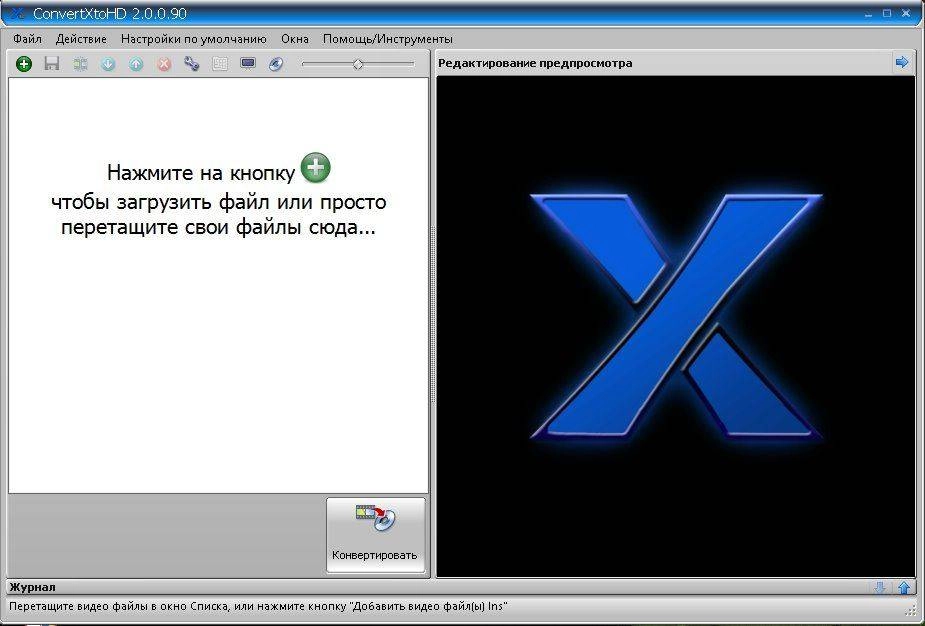Open settings via the wrench icon
This screenshot has height=626, width=925.
pos(192,64)
